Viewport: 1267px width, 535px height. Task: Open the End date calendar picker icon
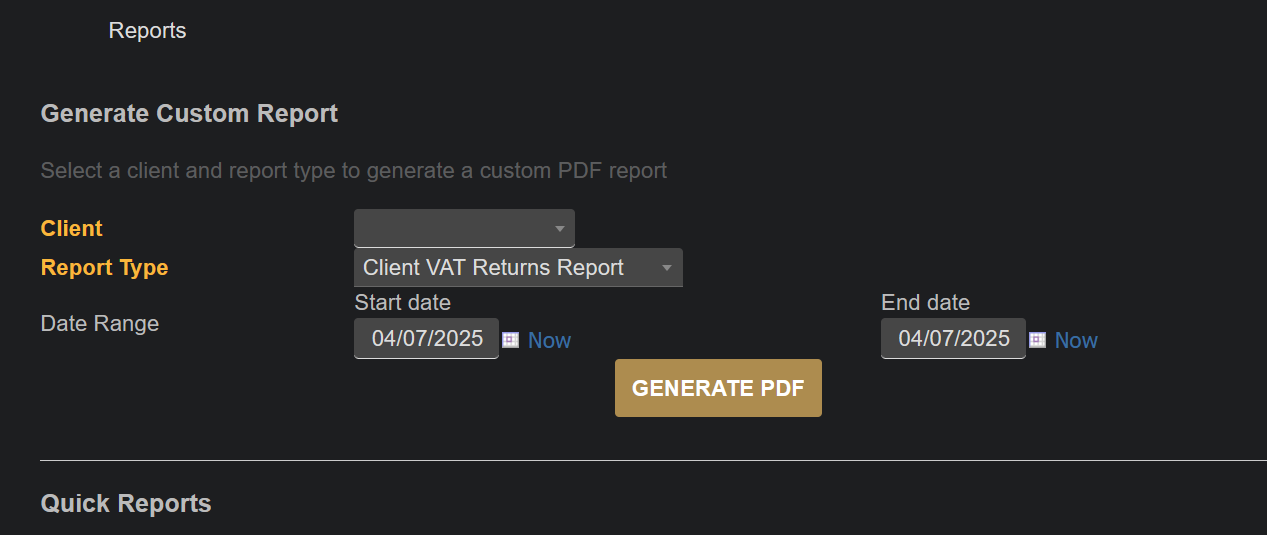[1037, 340]
